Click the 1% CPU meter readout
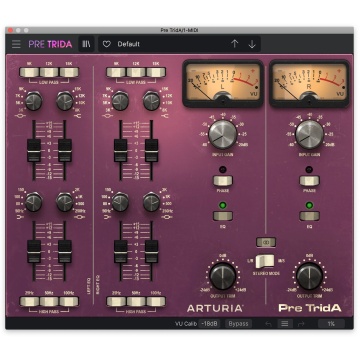 (x=331, y=324)
